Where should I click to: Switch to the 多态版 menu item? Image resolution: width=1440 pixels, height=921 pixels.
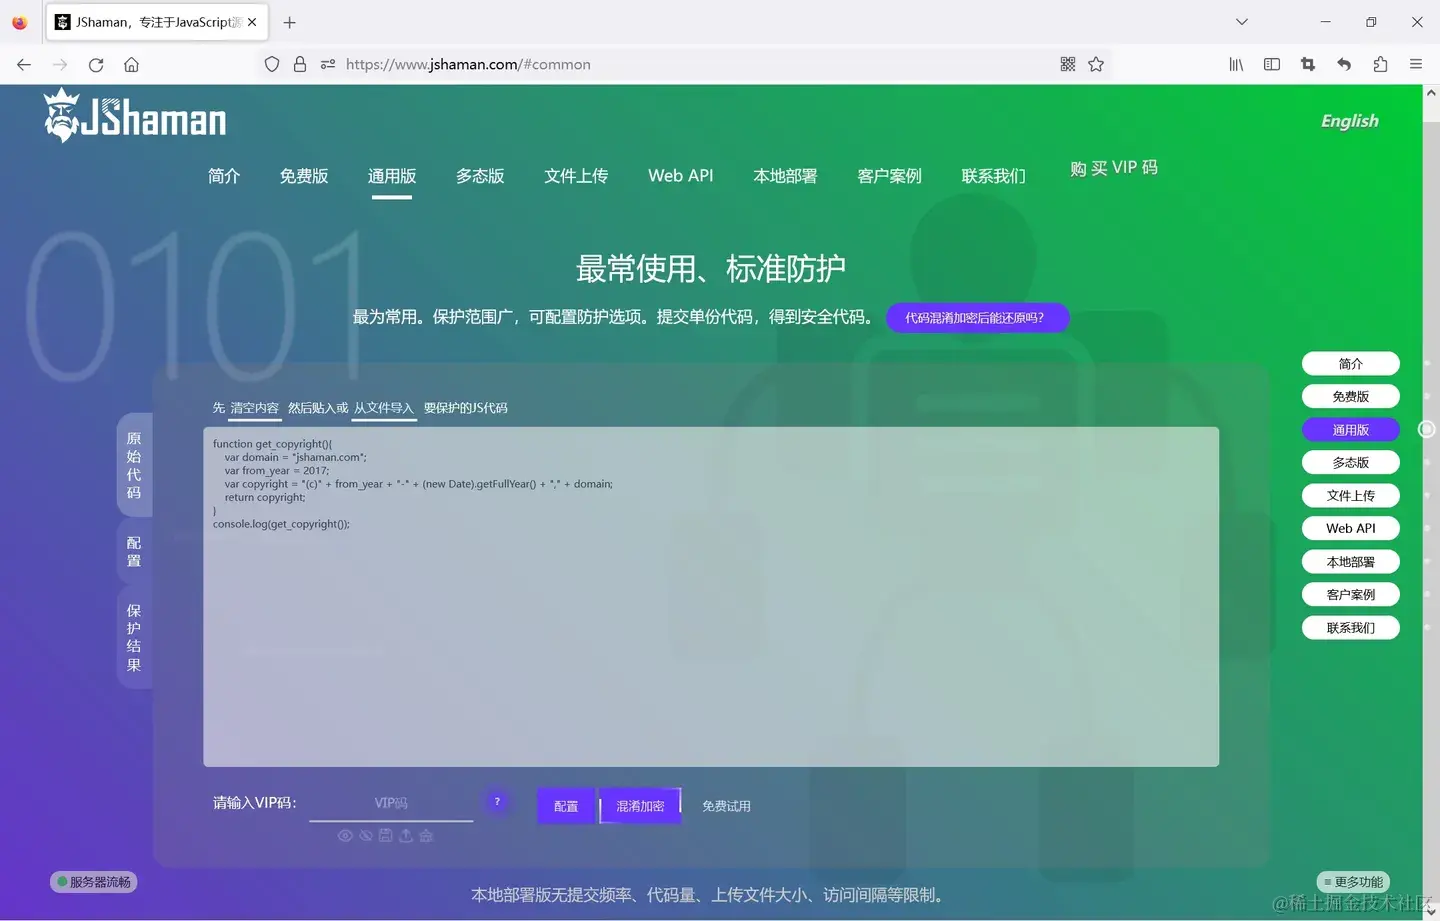[480, 176]
